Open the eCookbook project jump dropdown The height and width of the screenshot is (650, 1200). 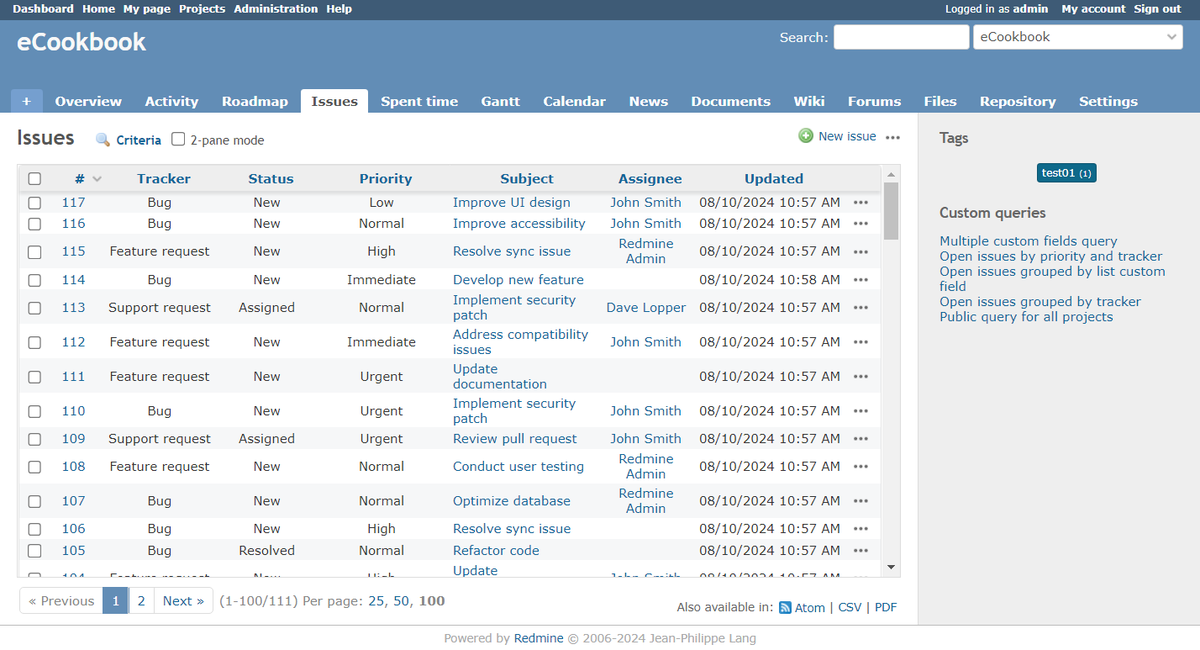coord(1078,37)
